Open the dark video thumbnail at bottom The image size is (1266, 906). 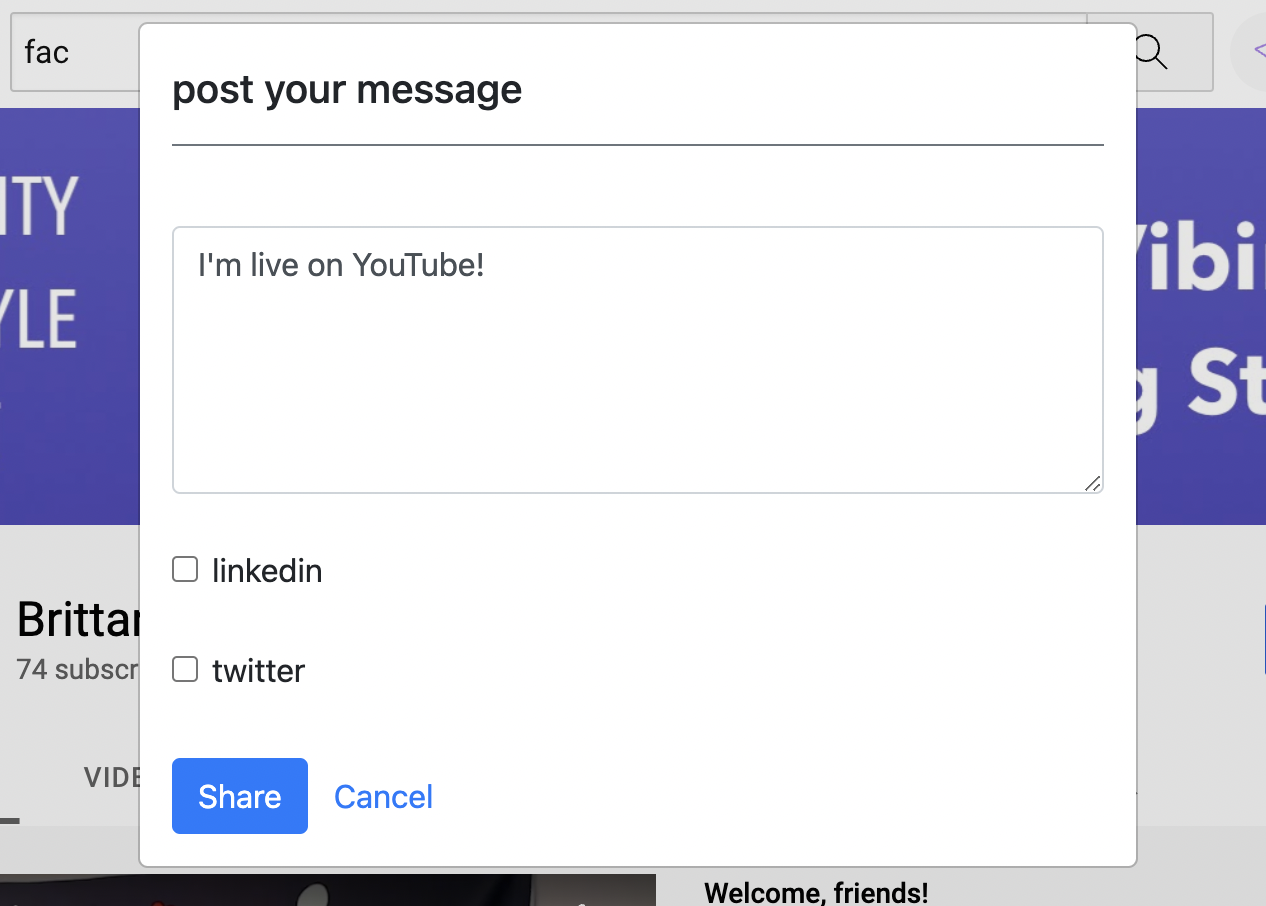[x=328, y=890]
